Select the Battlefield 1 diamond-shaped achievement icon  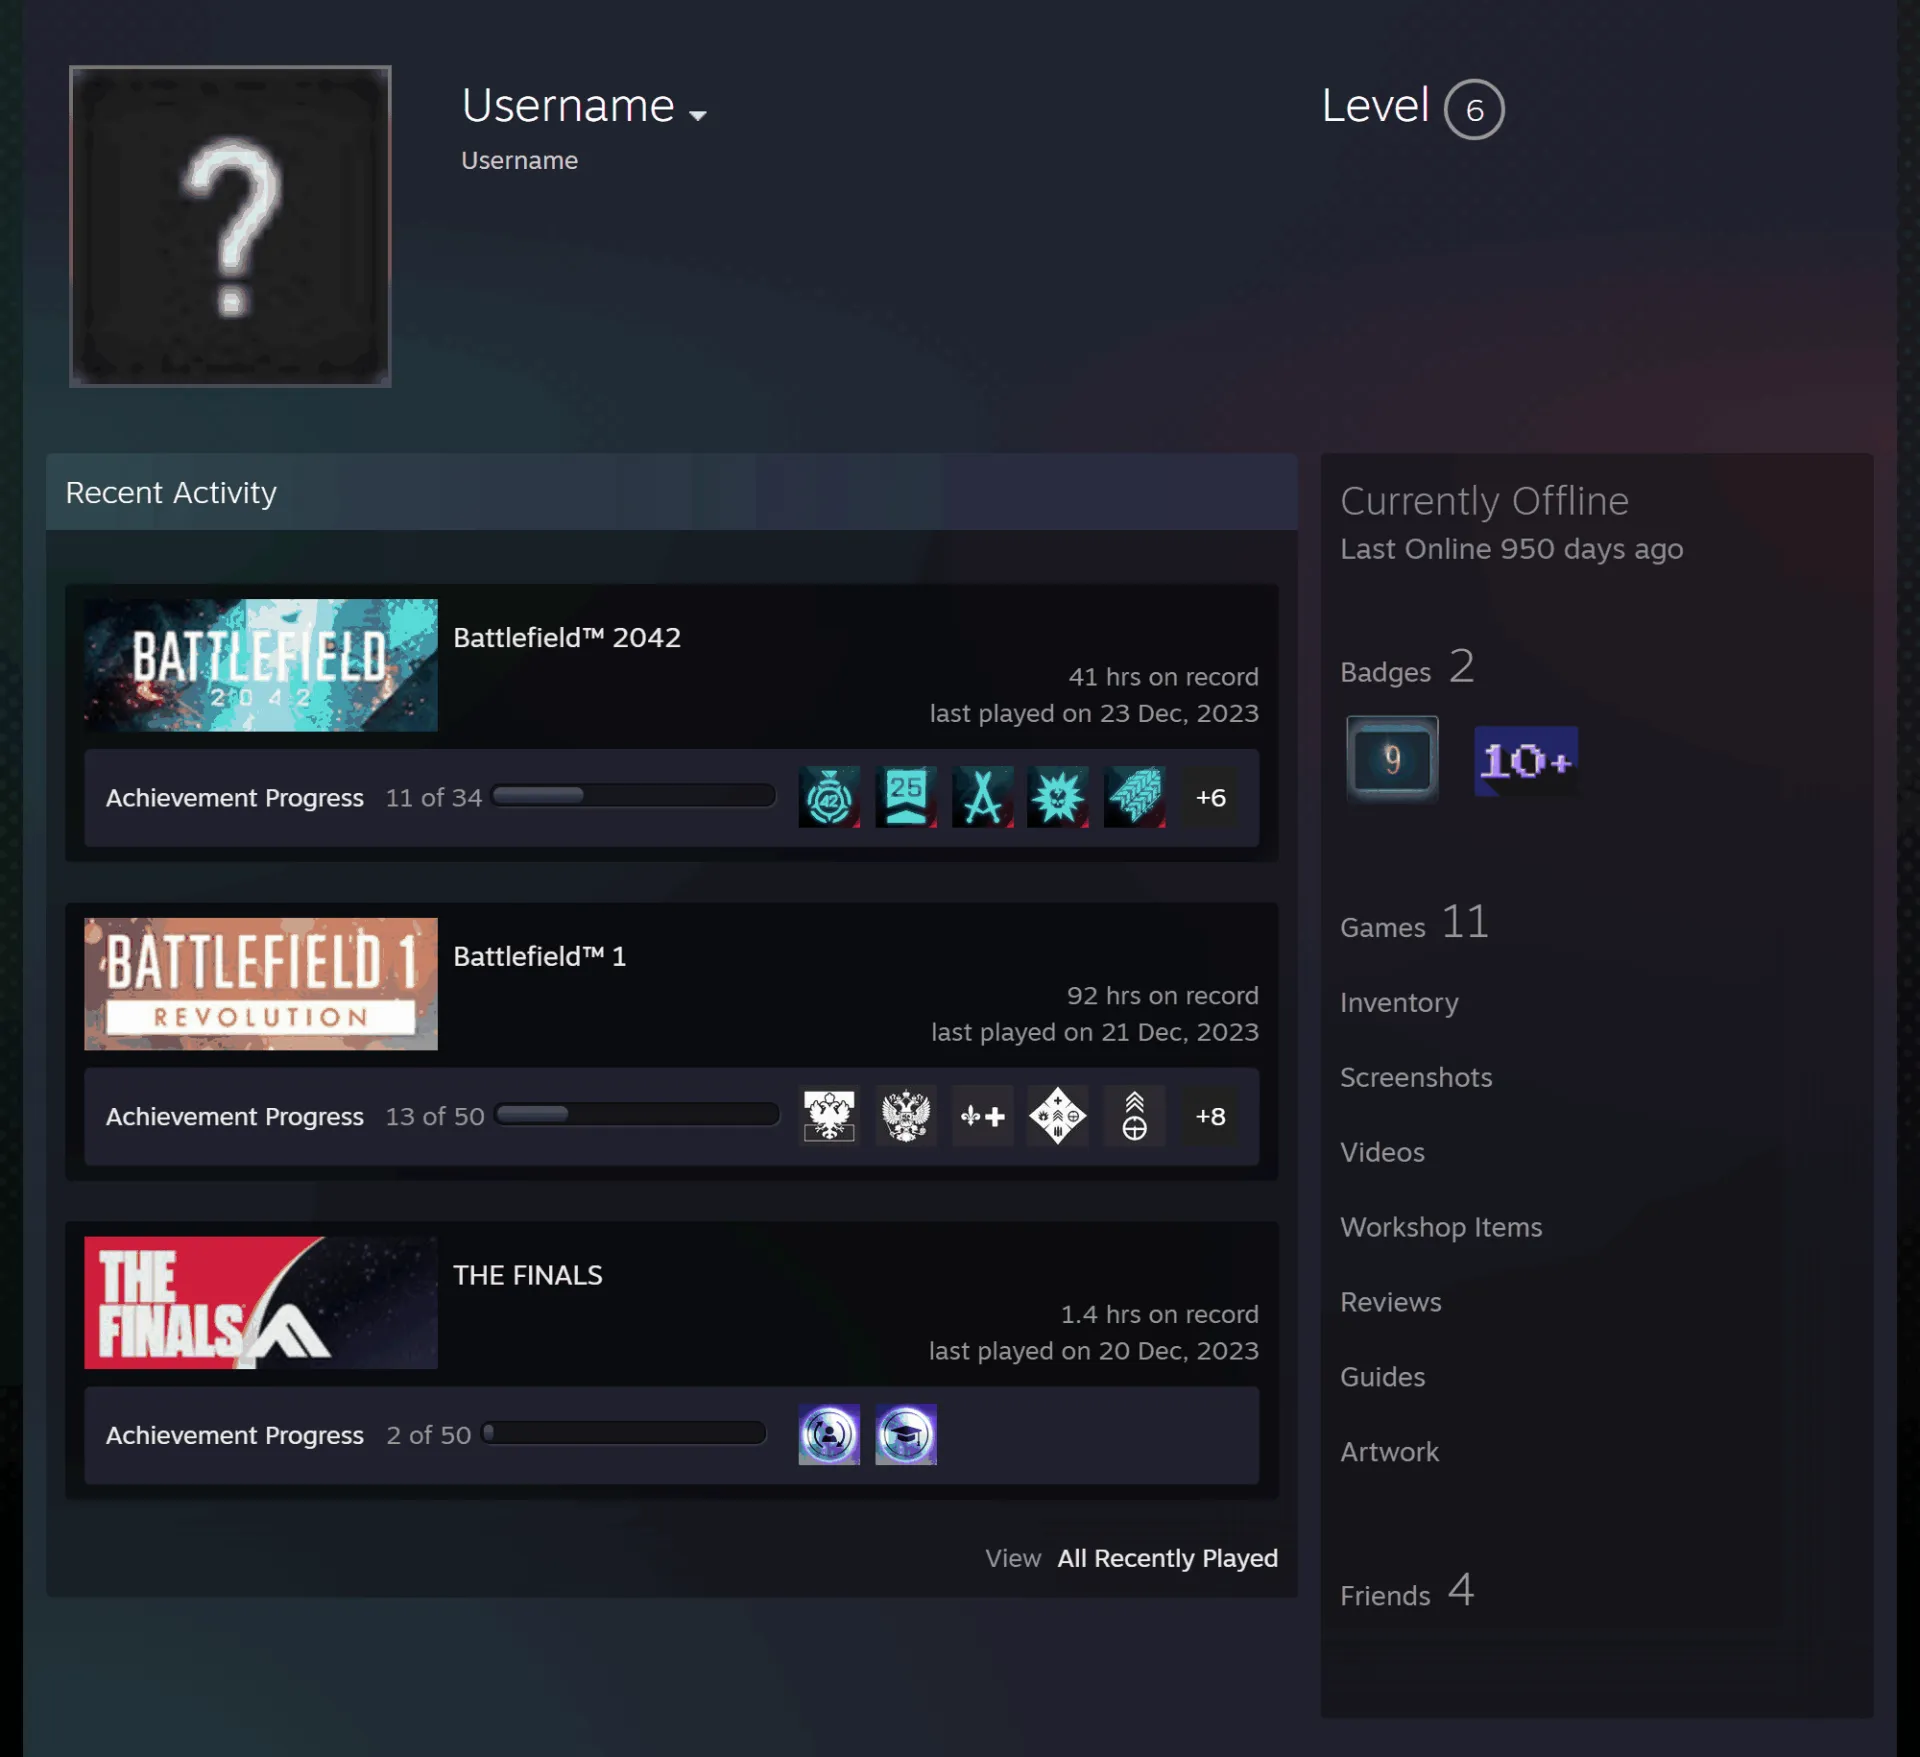(1058, 1116)
